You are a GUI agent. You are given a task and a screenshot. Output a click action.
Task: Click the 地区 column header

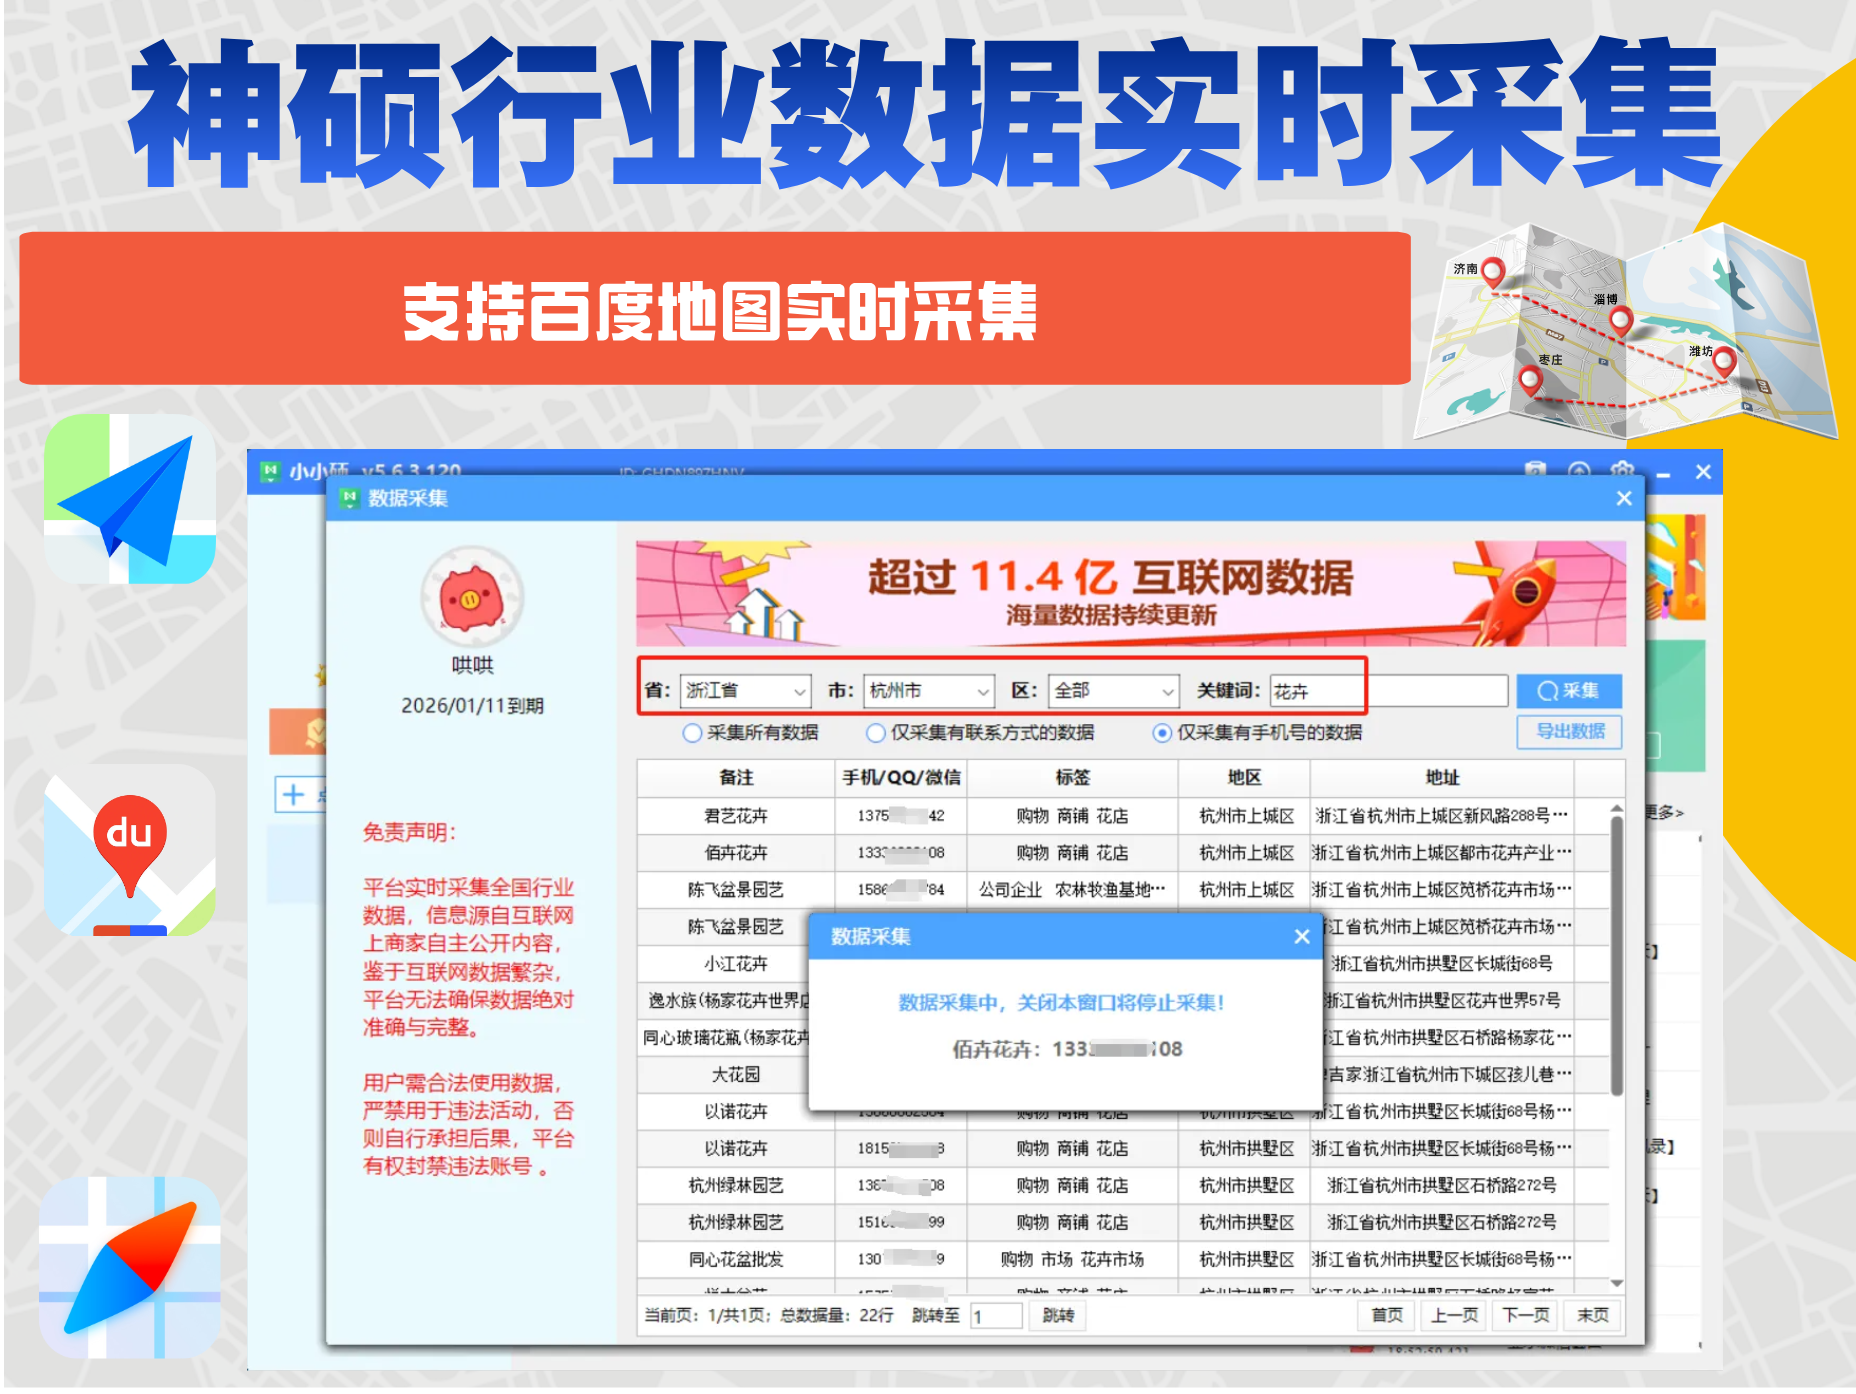click(x=1244, y=778)
